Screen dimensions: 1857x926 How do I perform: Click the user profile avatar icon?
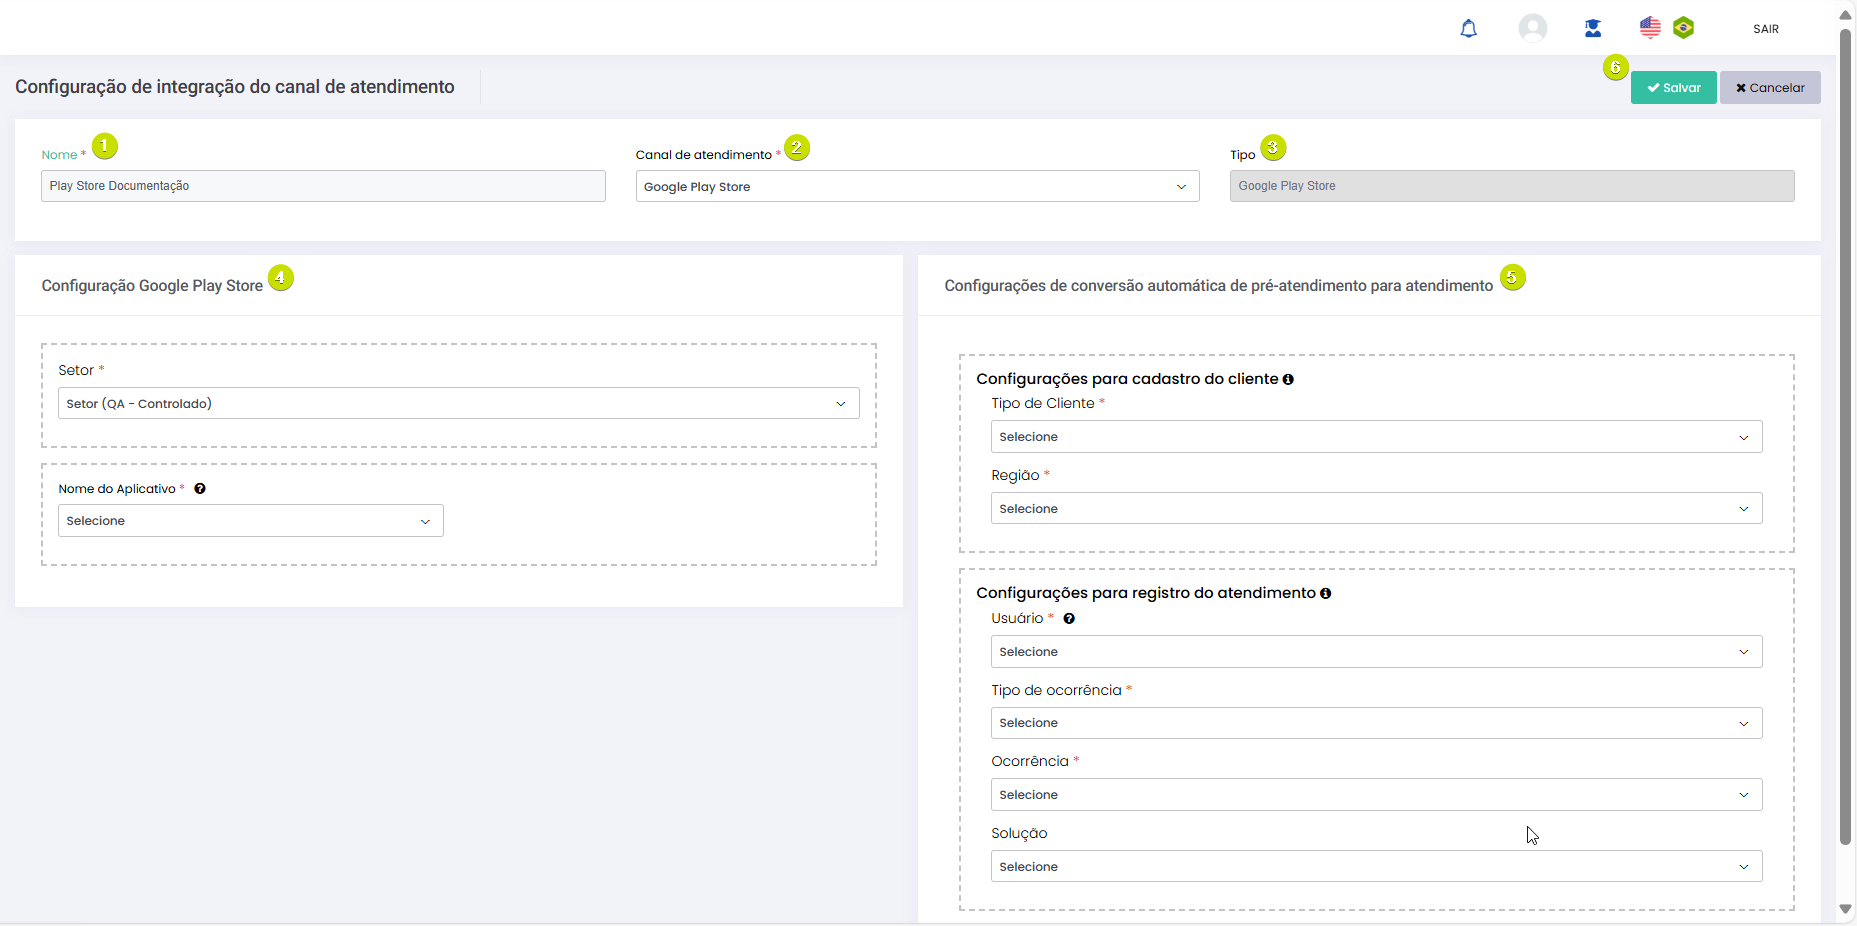tap(1532, 28)
